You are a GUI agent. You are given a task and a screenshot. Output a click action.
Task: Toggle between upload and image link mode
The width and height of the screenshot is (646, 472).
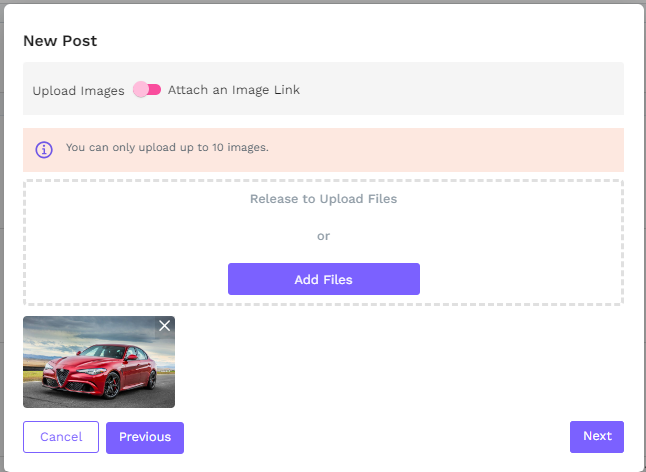click(147, 90)
